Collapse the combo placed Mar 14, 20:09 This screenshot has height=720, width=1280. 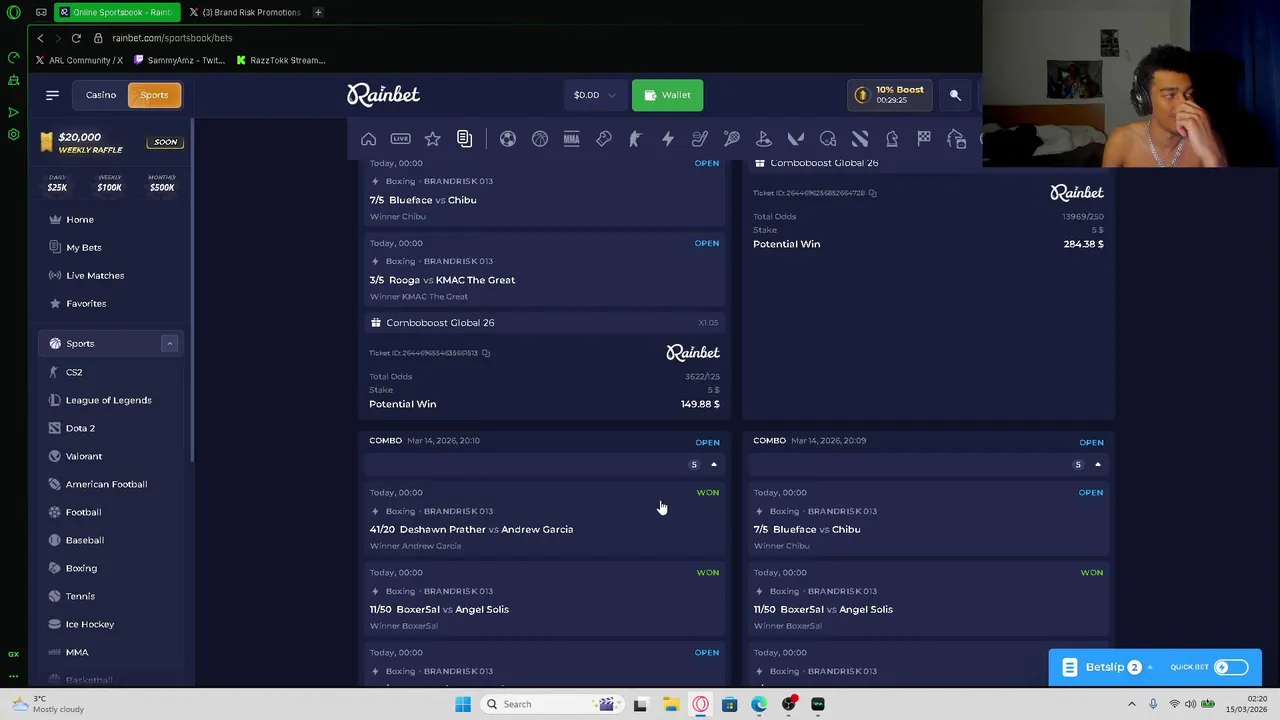1097,464
